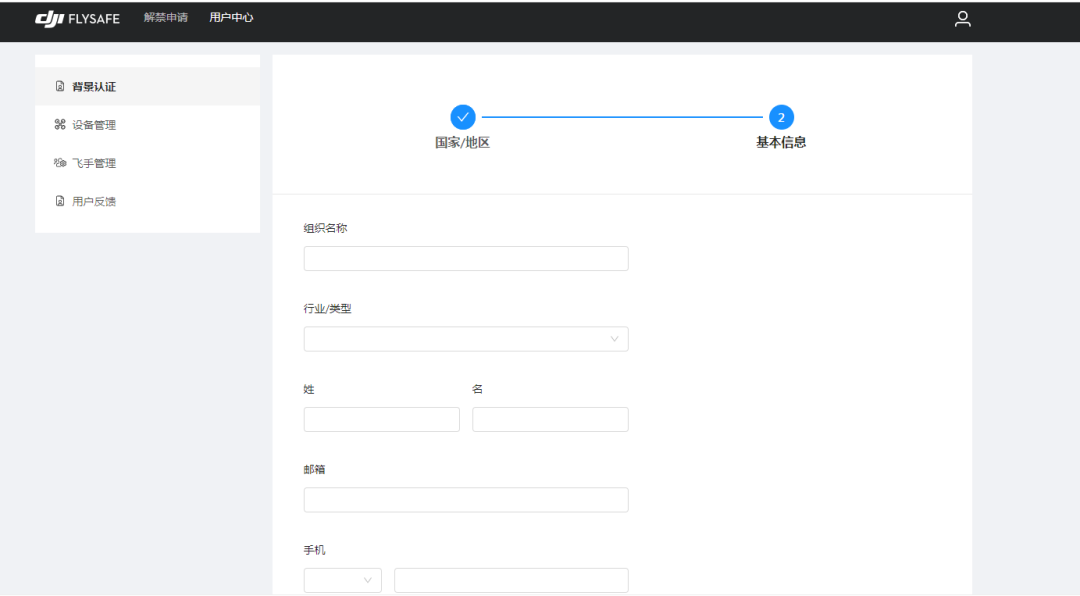This screenshot has height=596, width=1080.
Task: Select 背景认证 in the sidebar menu
Action: [x=147, y=86]
